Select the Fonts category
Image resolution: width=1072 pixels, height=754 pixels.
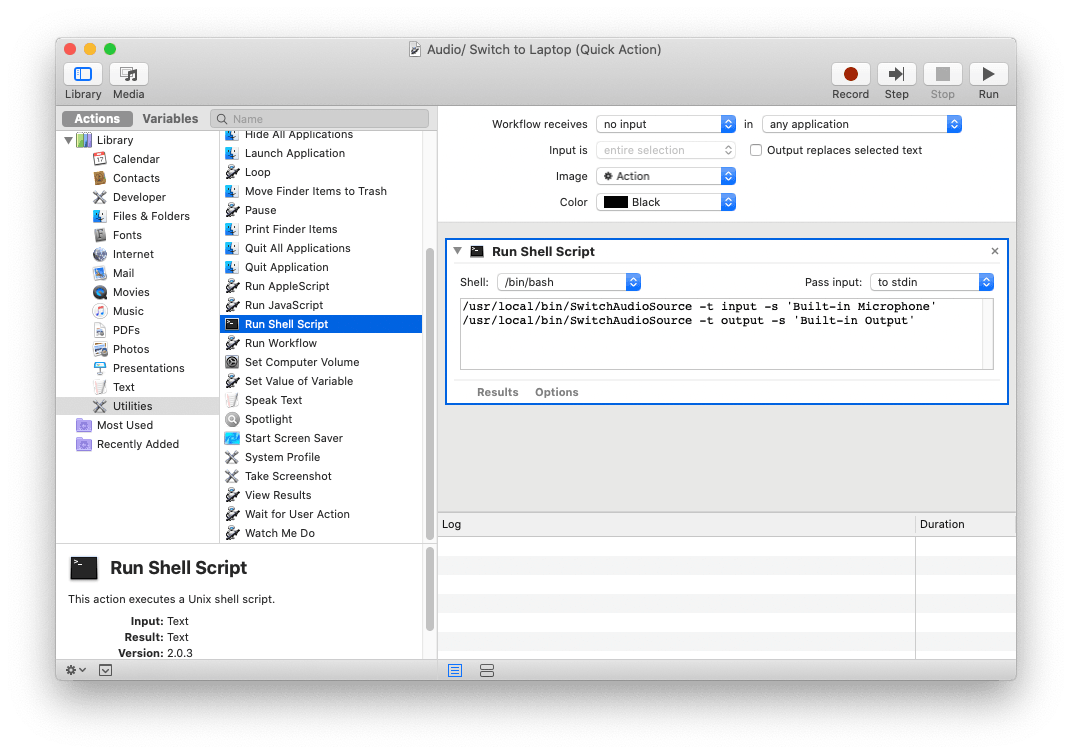pyautogui.click(x=127, y=235)
